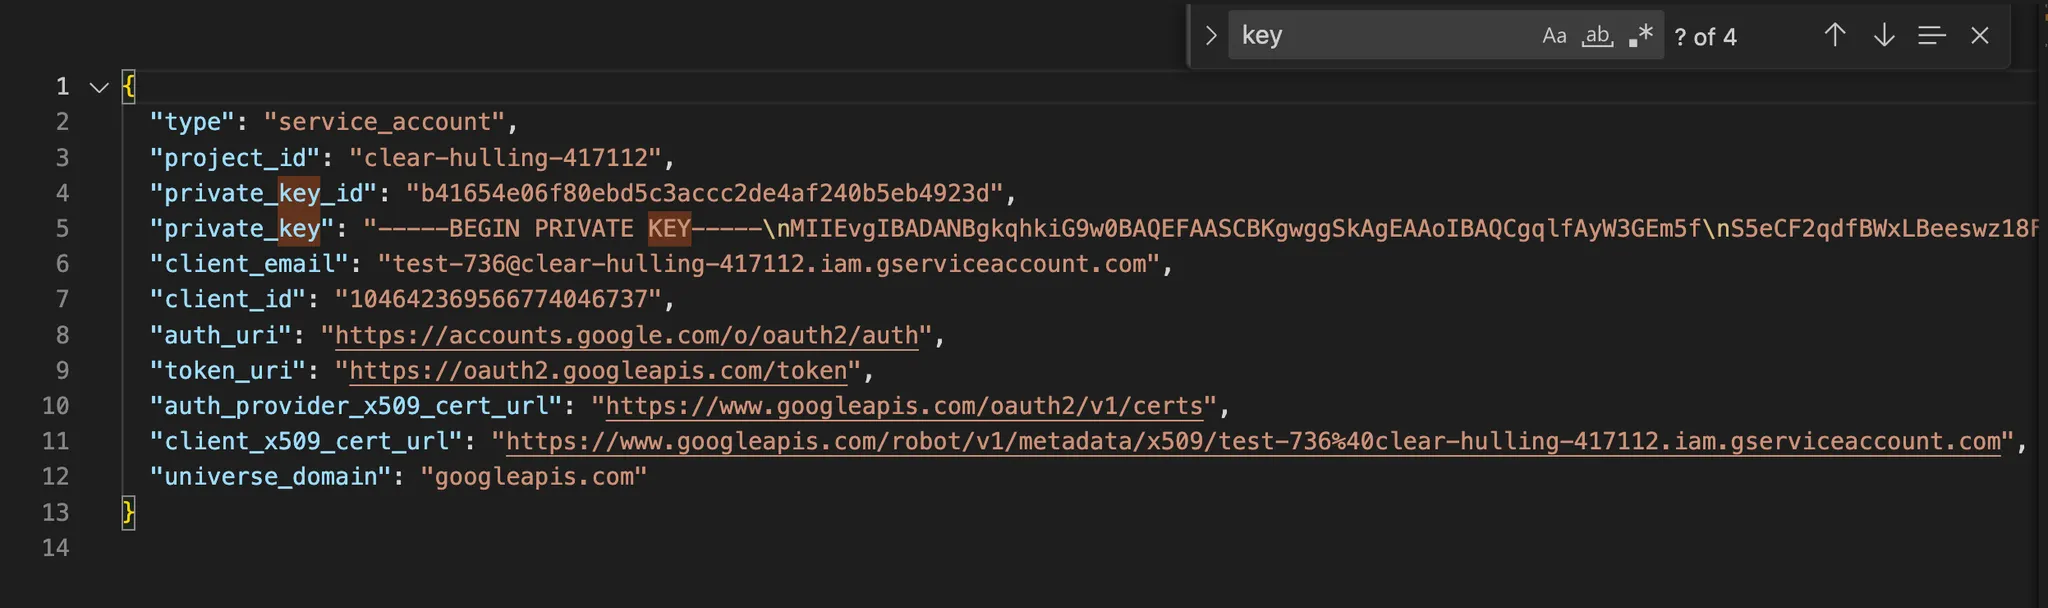Click line number 5 in gutter
Image resolution: width=2048 pixels, height=608 pixels.
pyautogui.click(x=62, y=229)
